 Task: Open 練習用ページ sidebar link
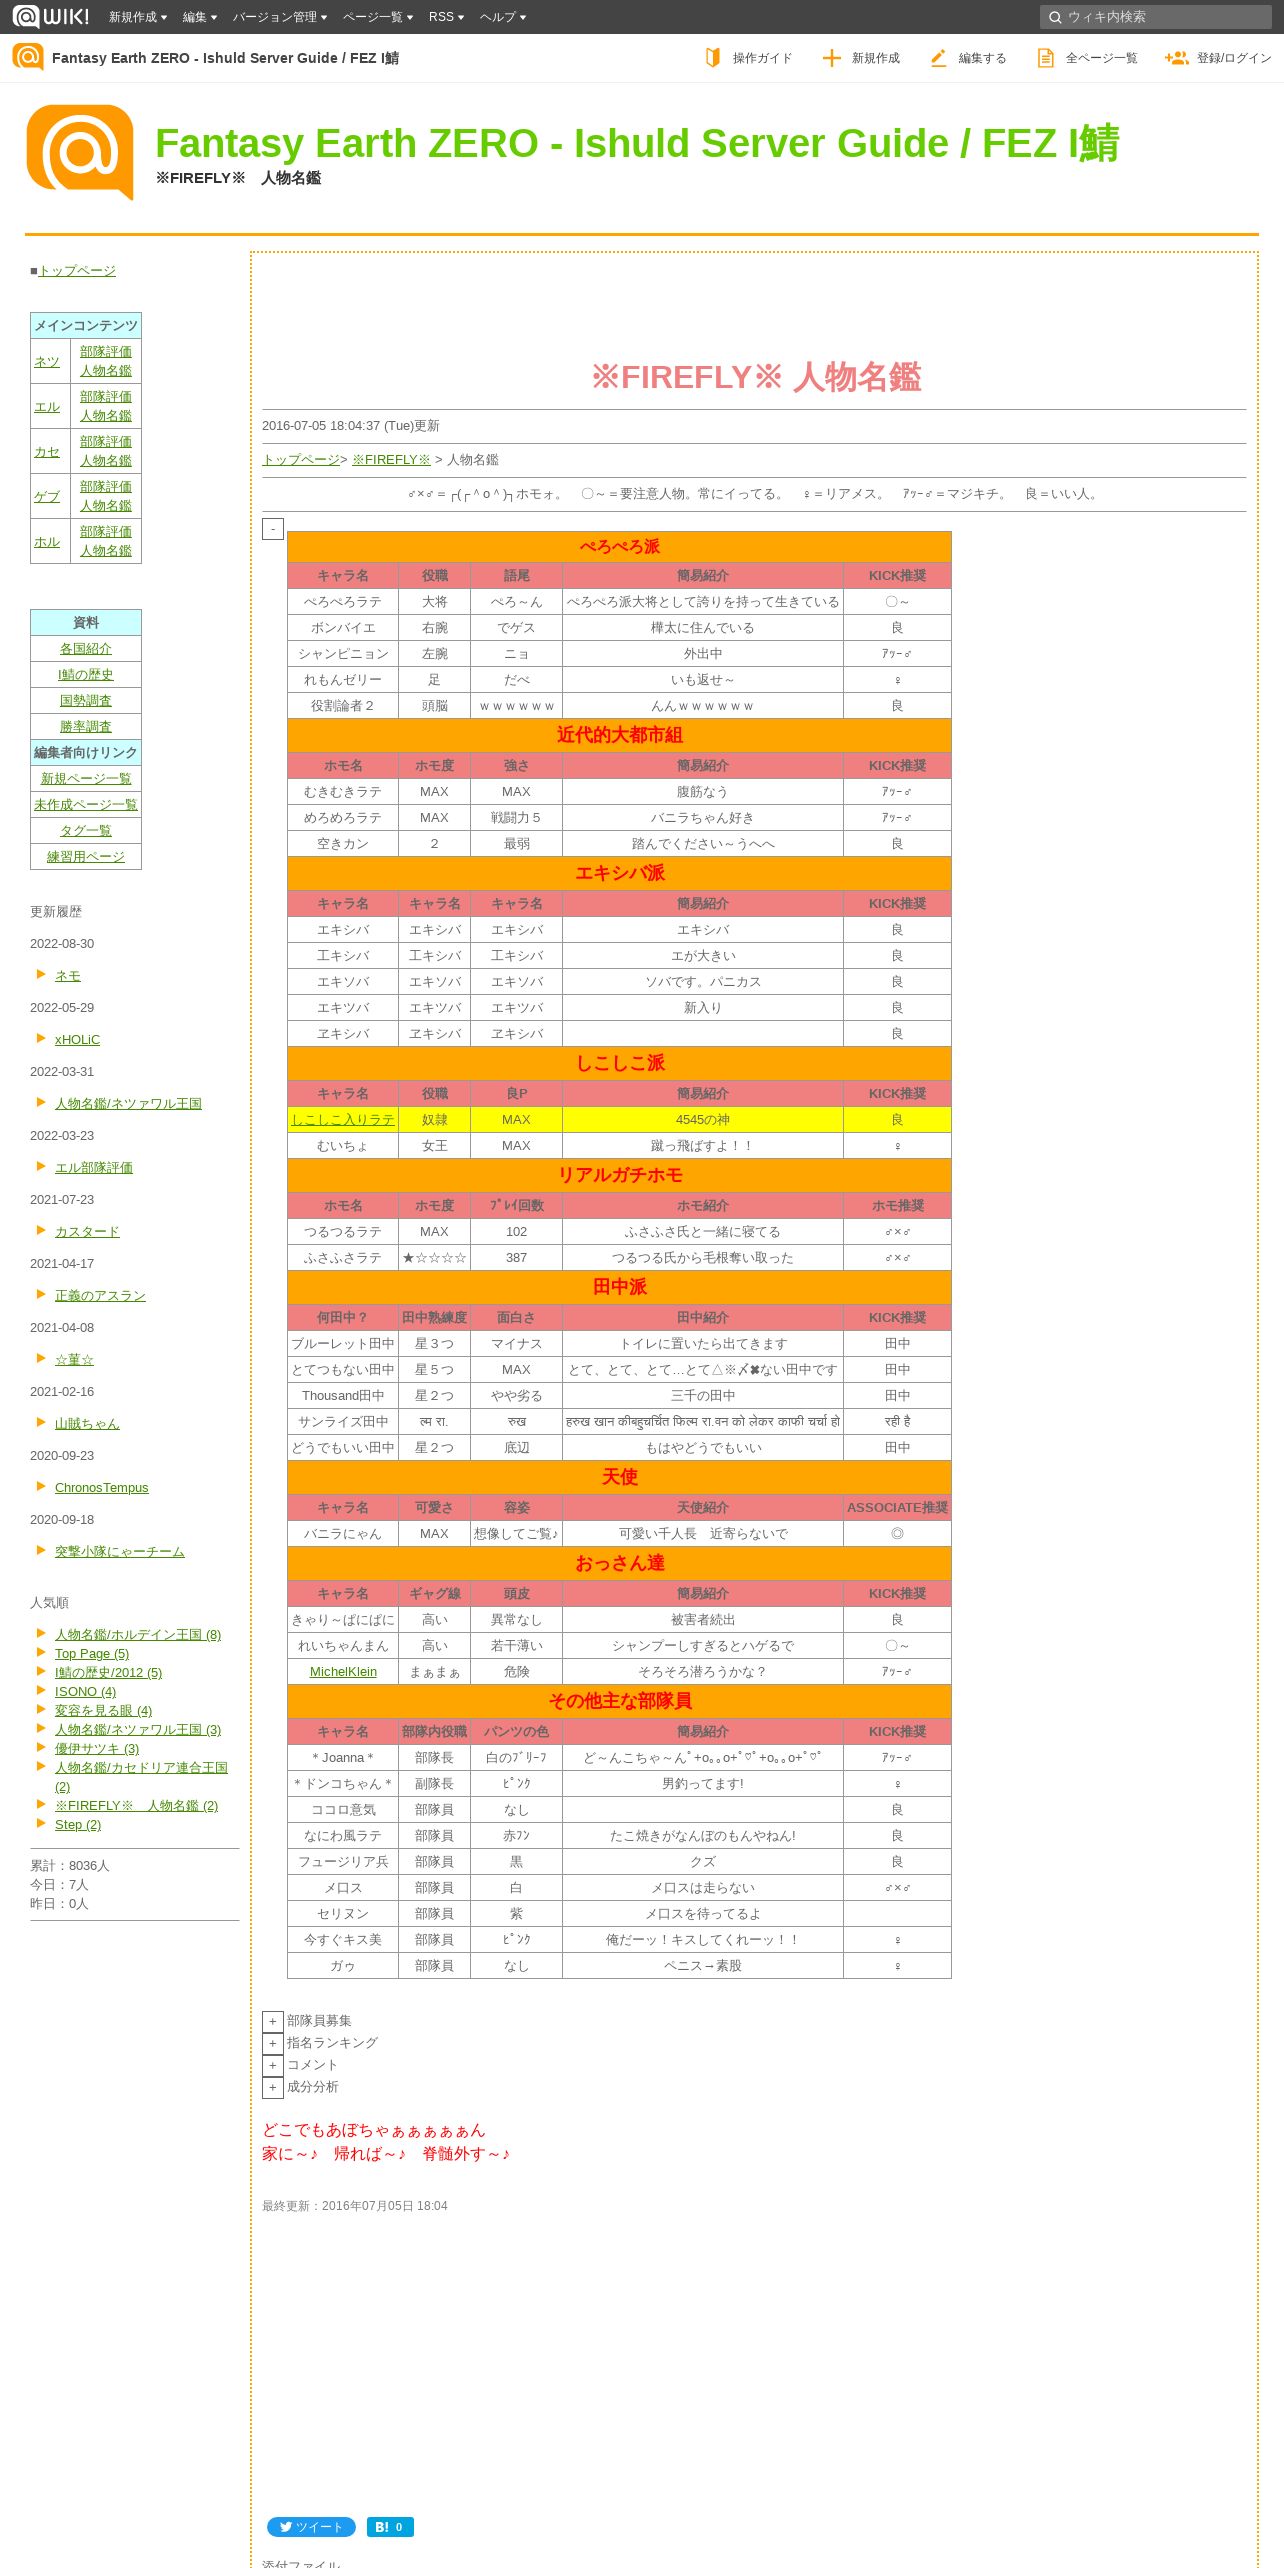[x=86, y=857]
